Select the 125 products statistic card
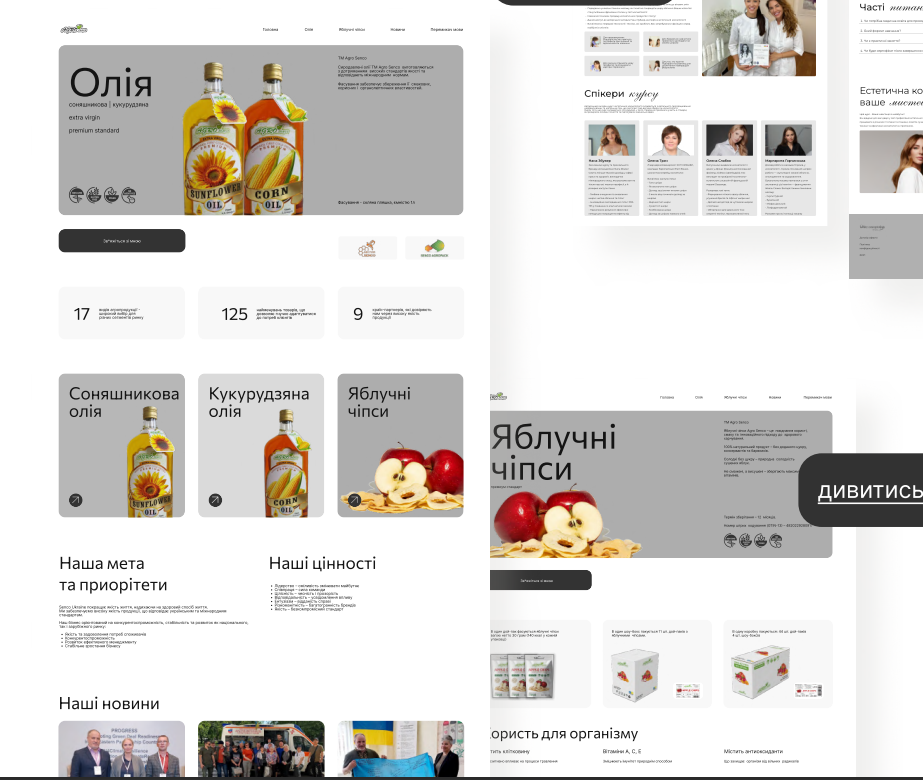Image resolution: width=923 pixels, height=780 pixels. point(261,313)
